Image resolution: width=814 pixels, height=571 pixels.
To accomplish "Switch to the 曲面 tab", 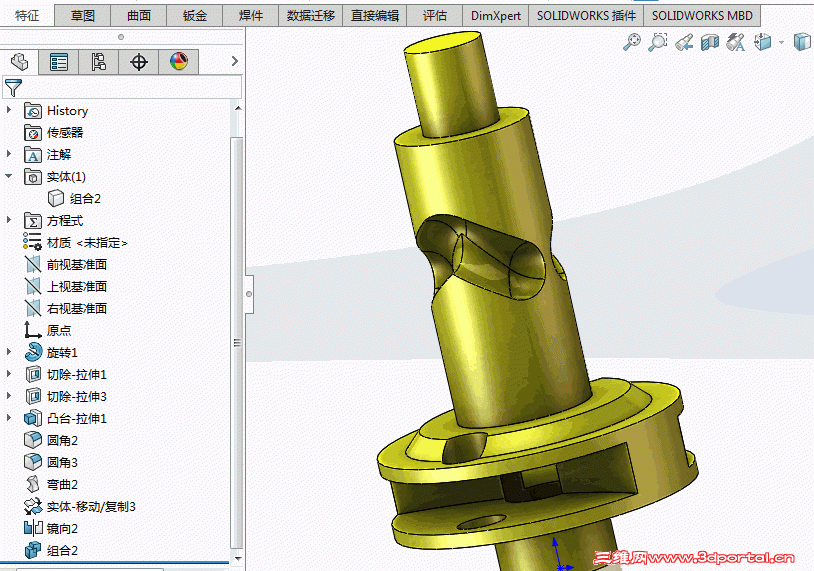I will click(139, 16).
